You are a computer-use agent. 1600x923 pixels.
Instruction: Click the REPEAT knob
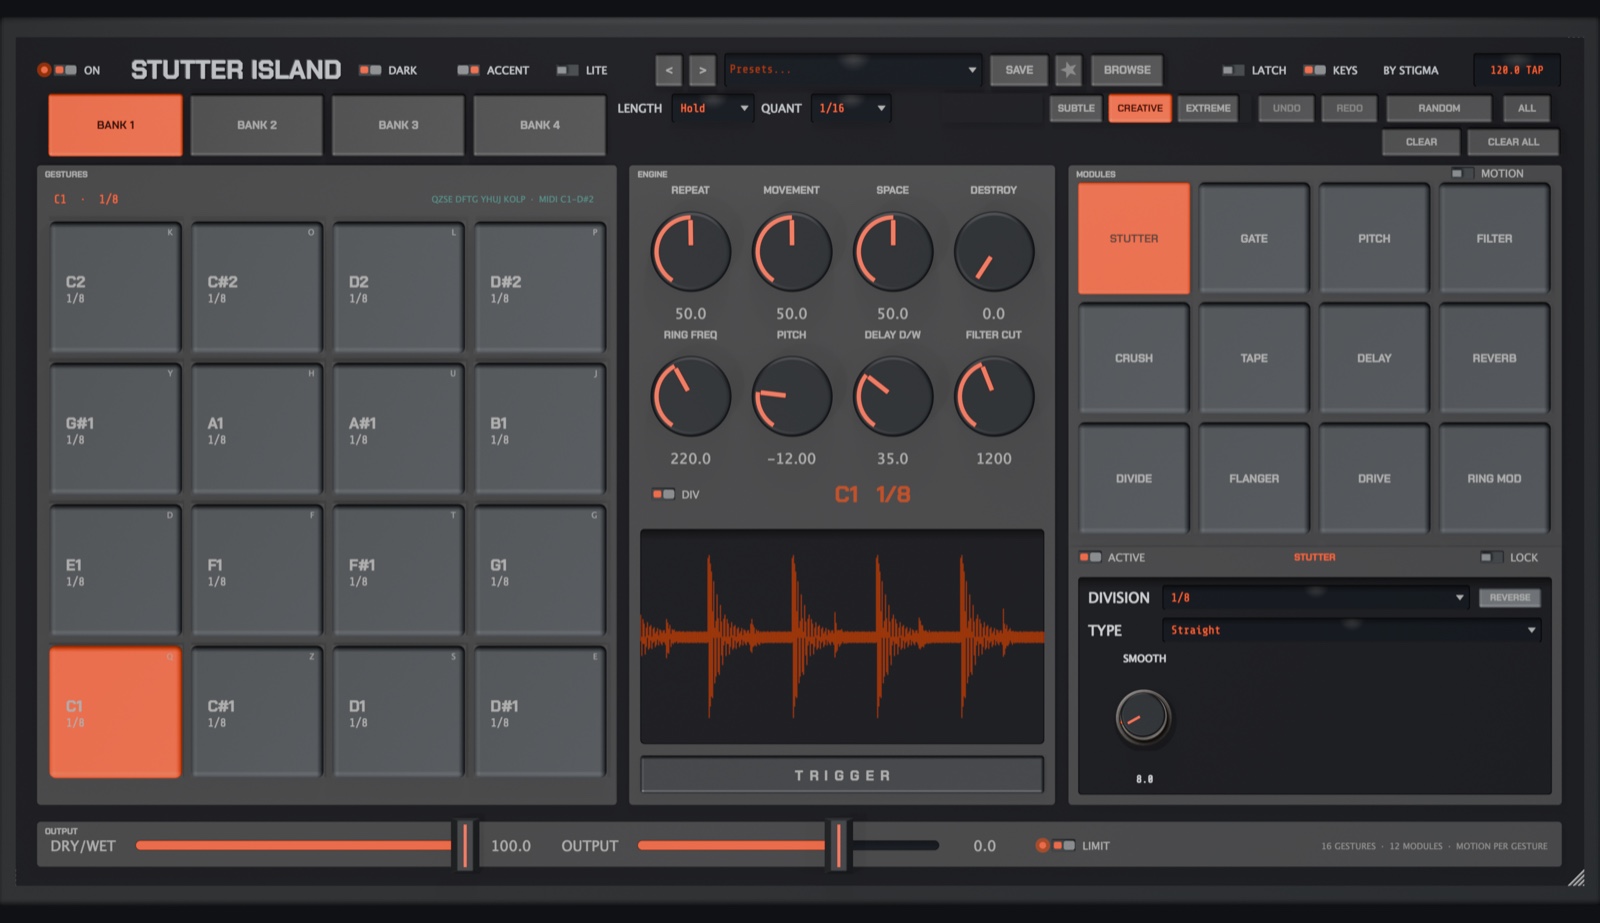[690, 252]
